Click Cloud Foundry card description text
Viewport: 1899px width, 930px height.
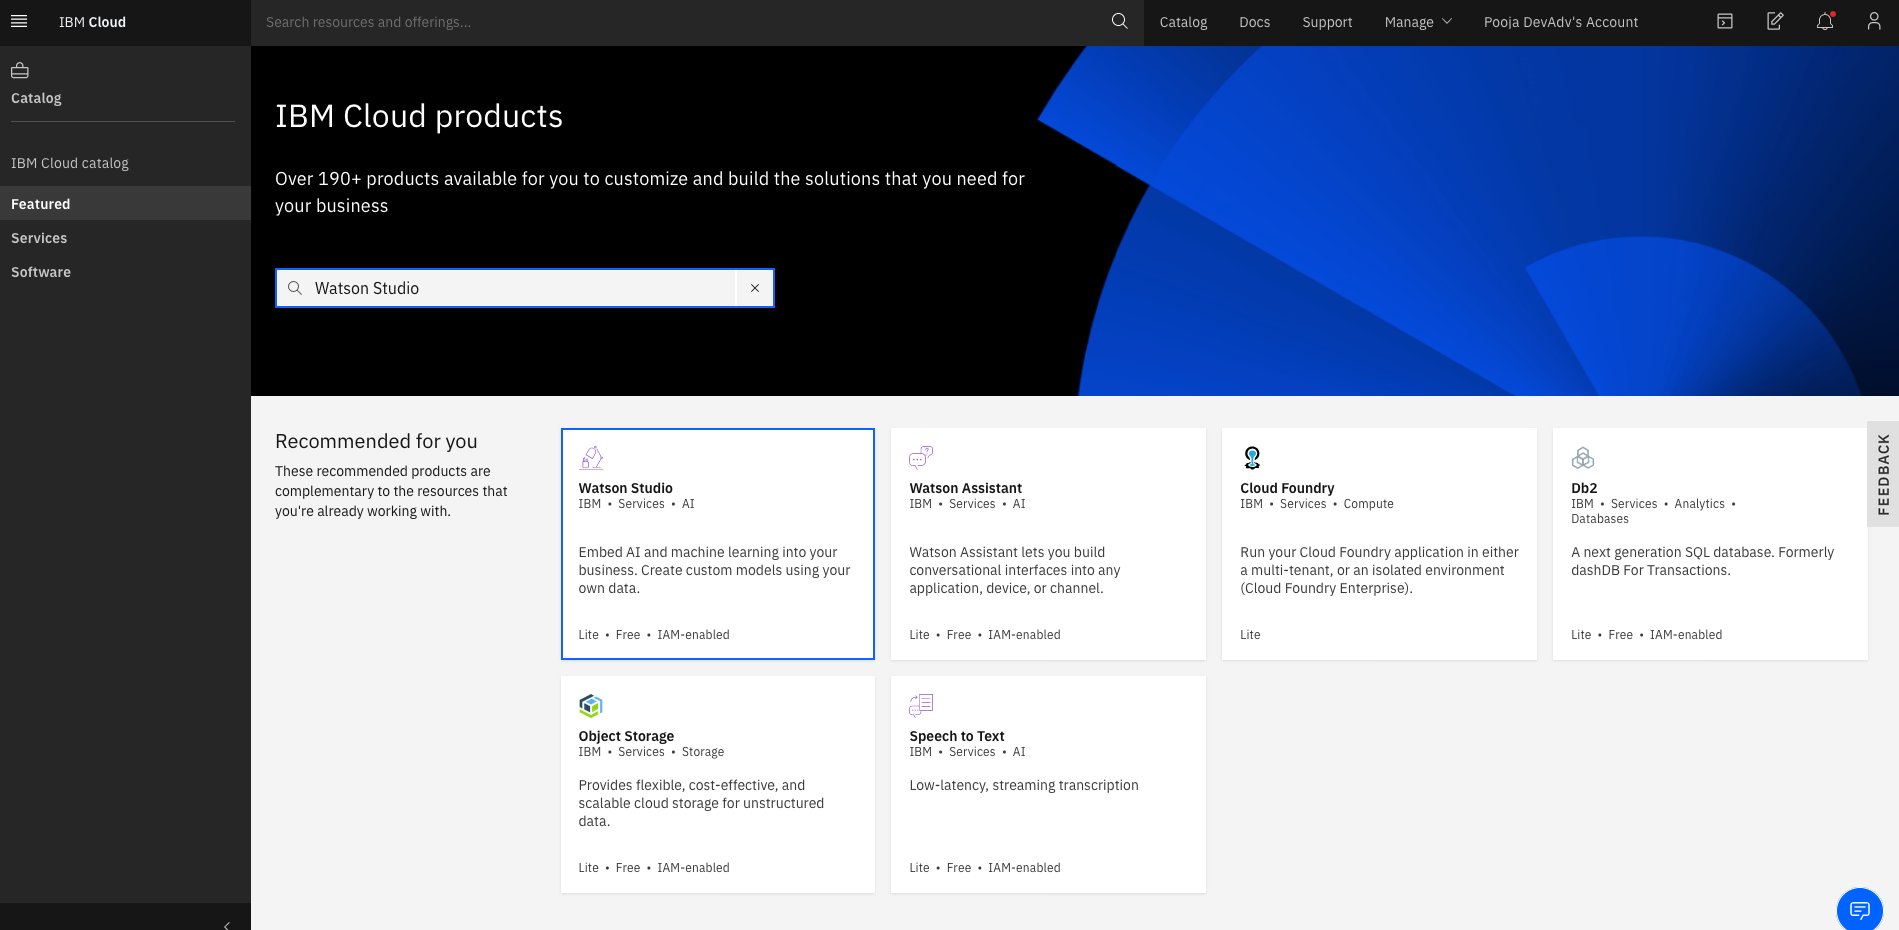(x=1379, y=570)
